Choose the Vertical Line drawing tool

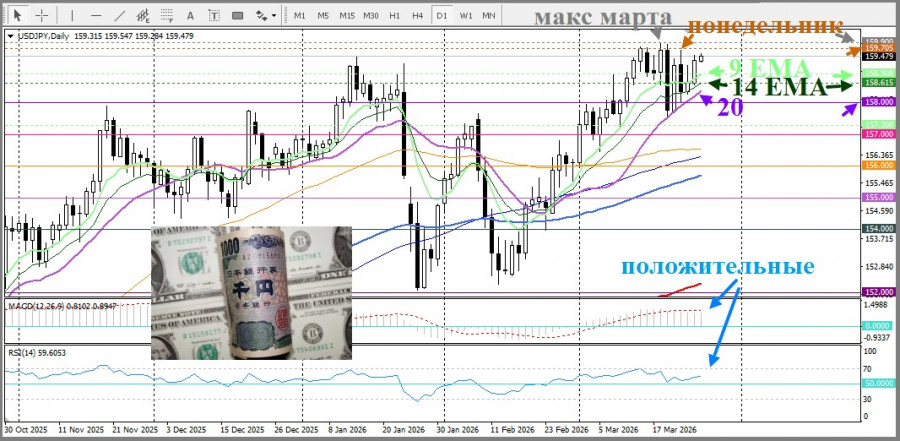coord(72,16)
